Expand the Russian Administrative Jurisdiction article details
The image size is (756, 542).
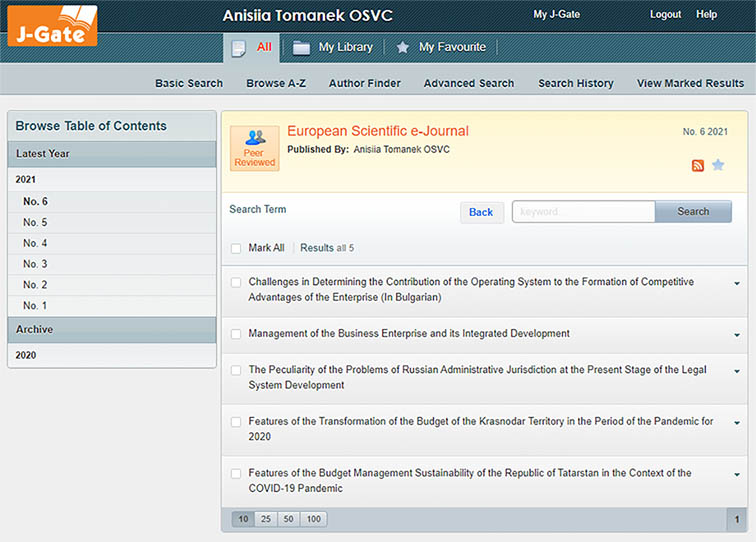tap(737, 372)
